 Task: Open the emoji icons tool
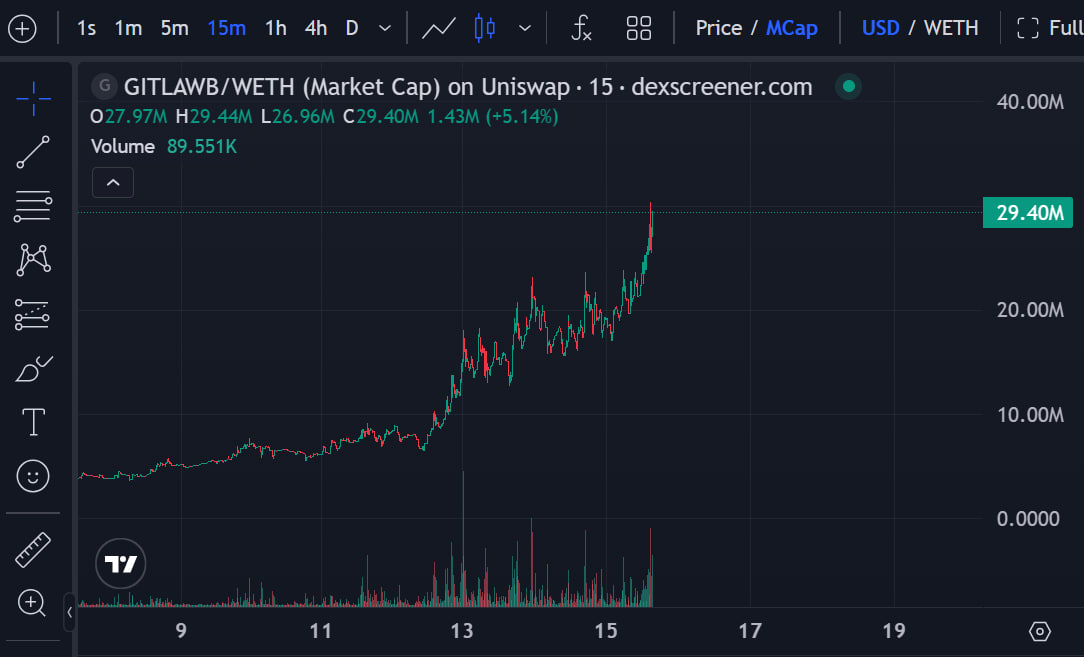33,476
